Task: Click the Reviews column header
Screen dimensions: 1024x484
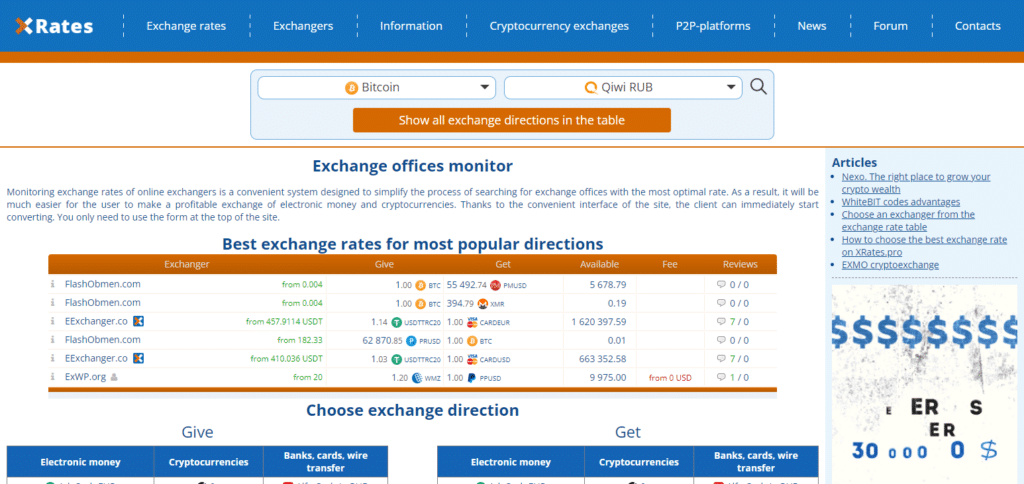Action: [740, 265]
